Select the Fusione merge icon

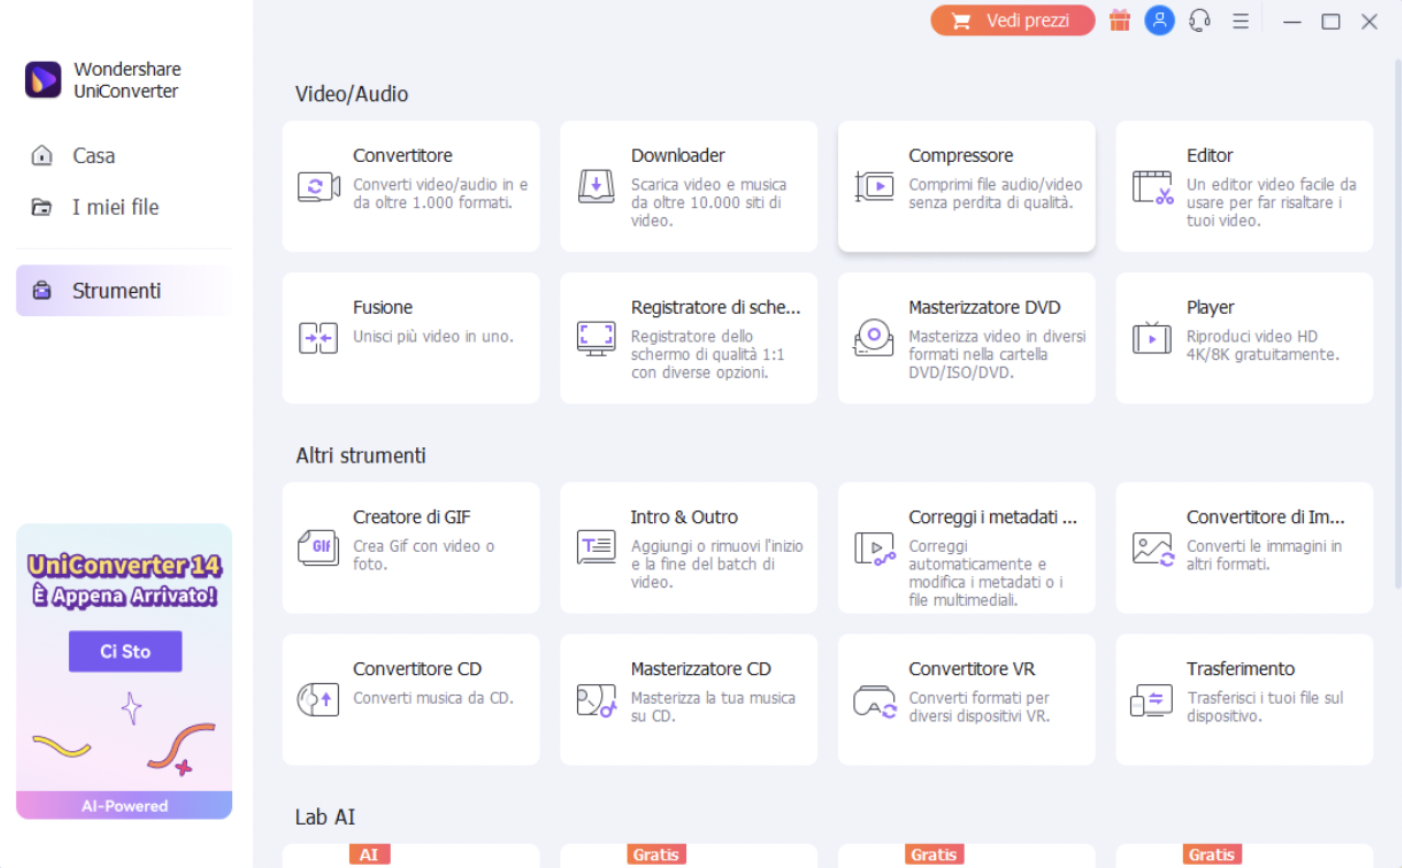click(x=318, y=338)
